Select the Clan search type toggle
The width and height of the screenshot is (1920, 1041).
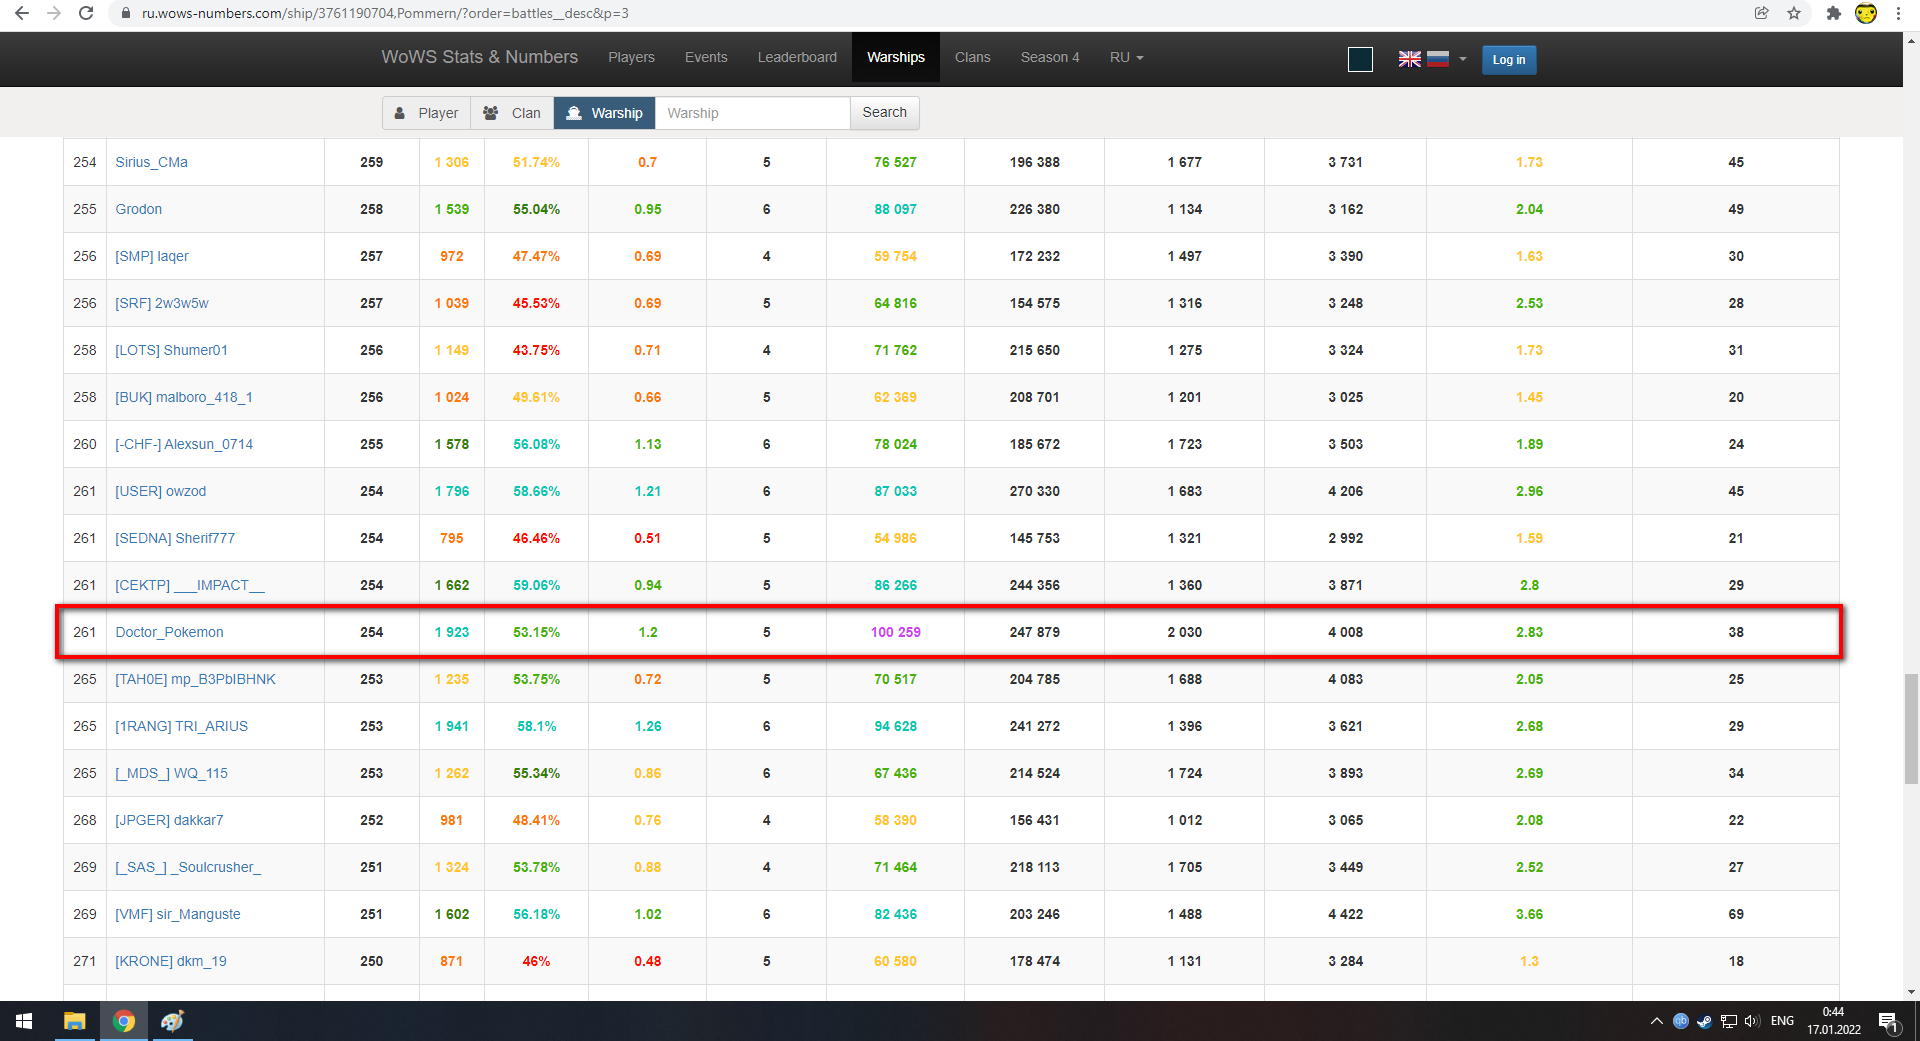tap(512, 113)
